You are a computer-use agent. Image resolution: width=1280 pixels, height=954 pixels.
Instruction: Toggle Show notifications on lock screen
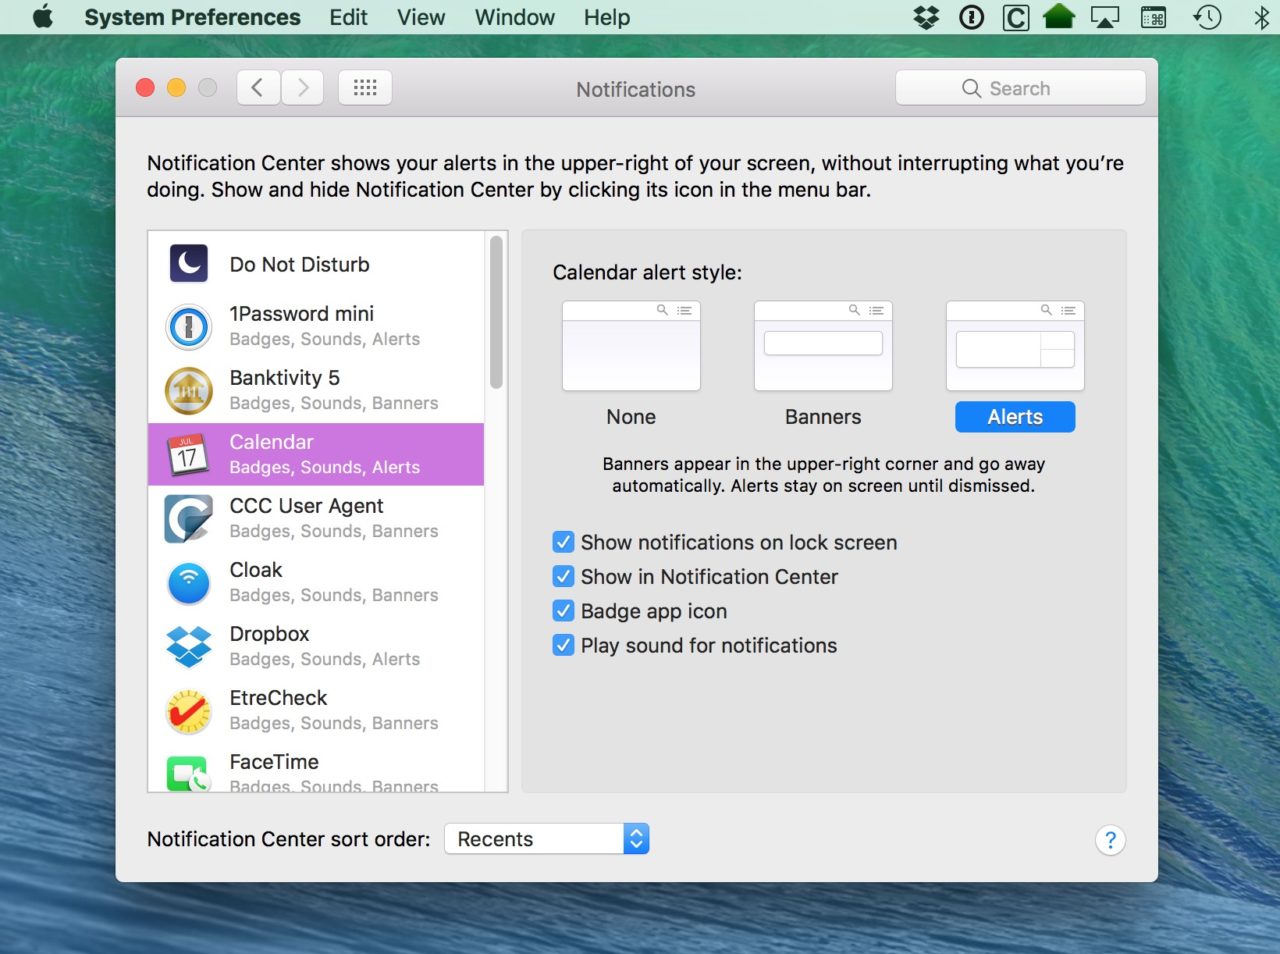pos(564,542)
